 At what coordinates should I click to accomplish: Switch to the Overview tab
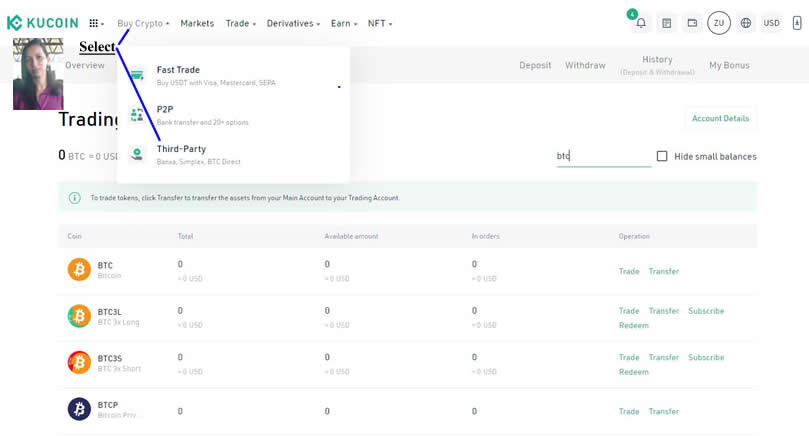pos(85,65)
